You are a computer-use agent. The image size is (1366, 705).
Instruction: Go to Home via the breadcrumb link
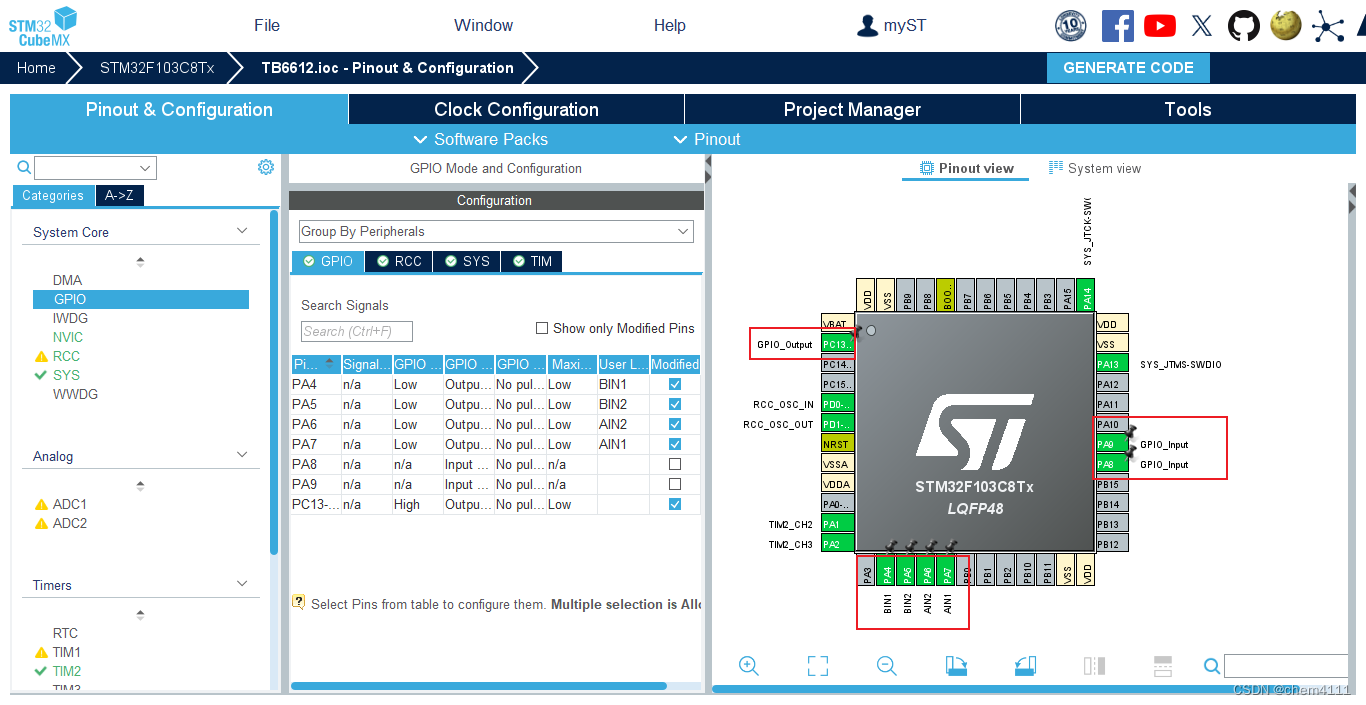click(x=36, y=67)
